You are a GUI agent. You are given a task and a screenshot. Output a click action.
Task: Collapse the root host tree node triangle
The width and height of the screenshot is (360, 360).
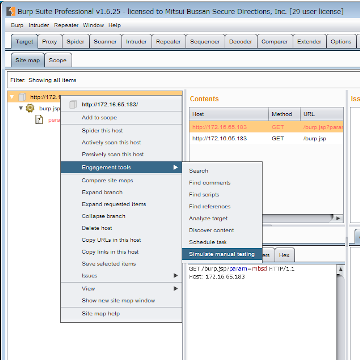(12, 97)
